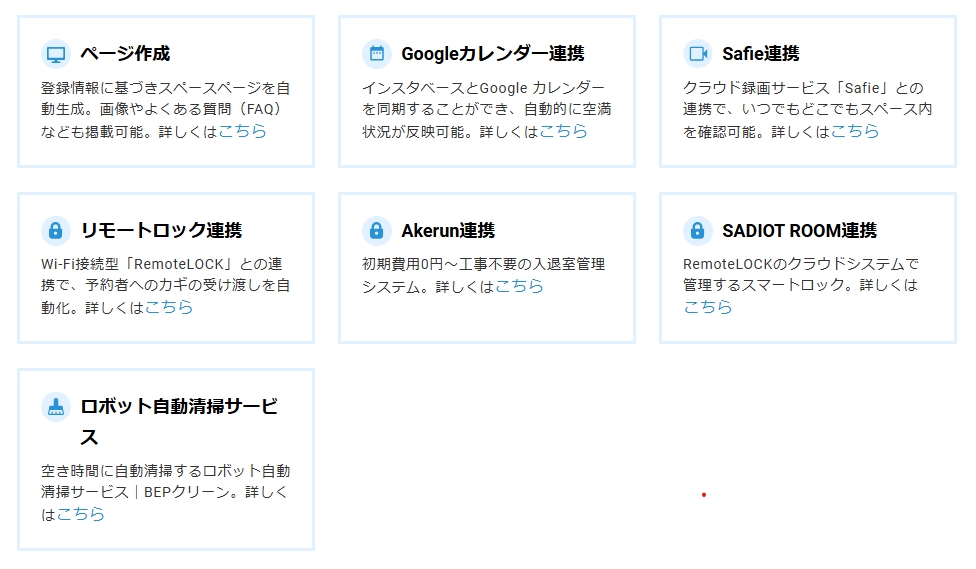Click the monitor icon beside ページ作成

(x=56, y=54)
